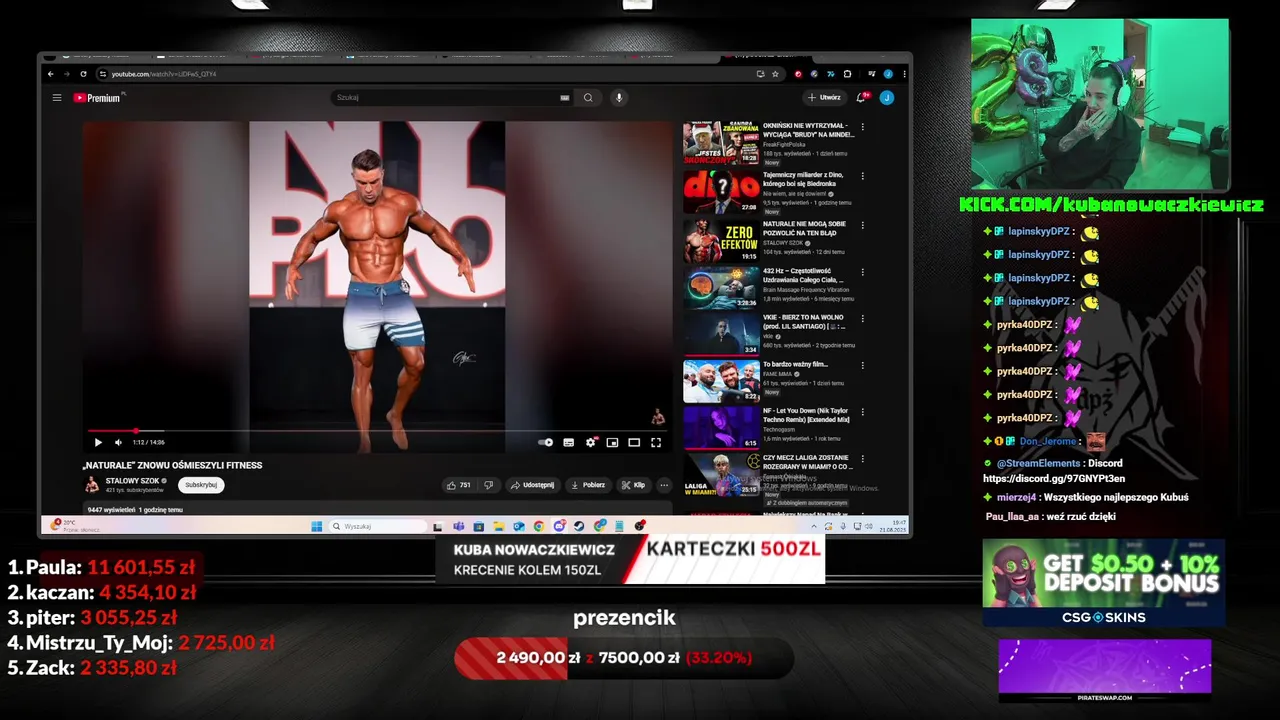Click the magnifier search button on YouTube
The height and width of the screenshot is (720, 1280).
pos(588,98)
